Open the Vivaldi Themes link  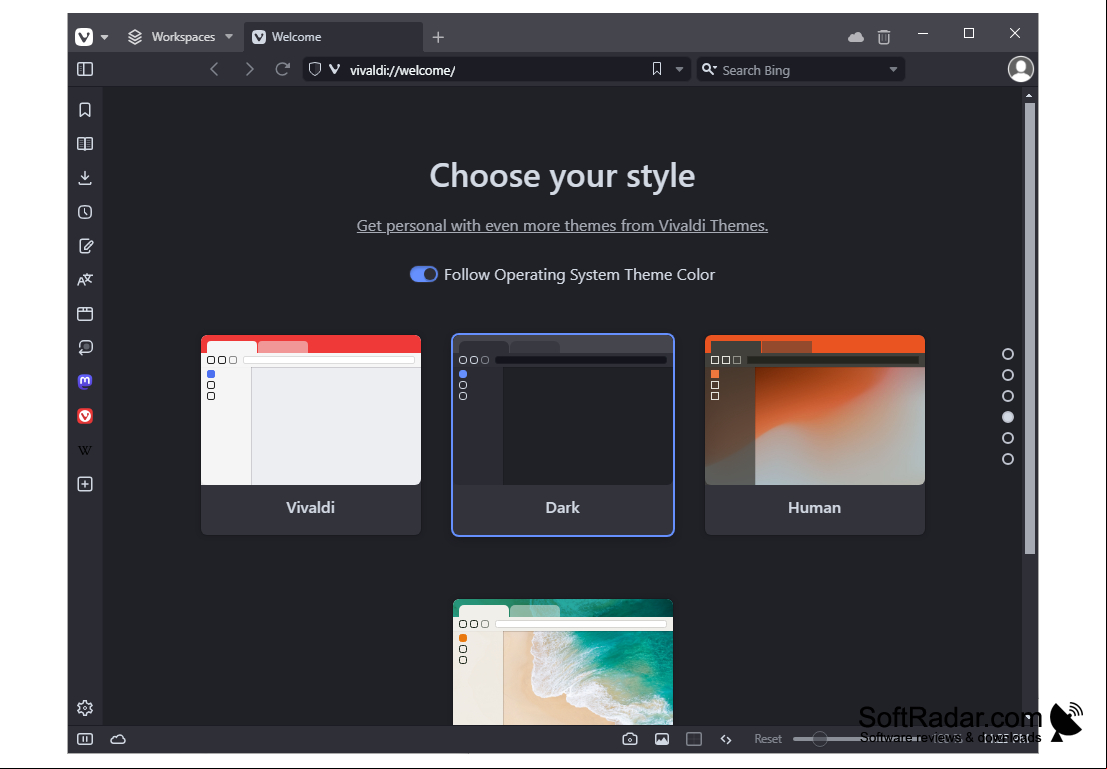point(562,225)
